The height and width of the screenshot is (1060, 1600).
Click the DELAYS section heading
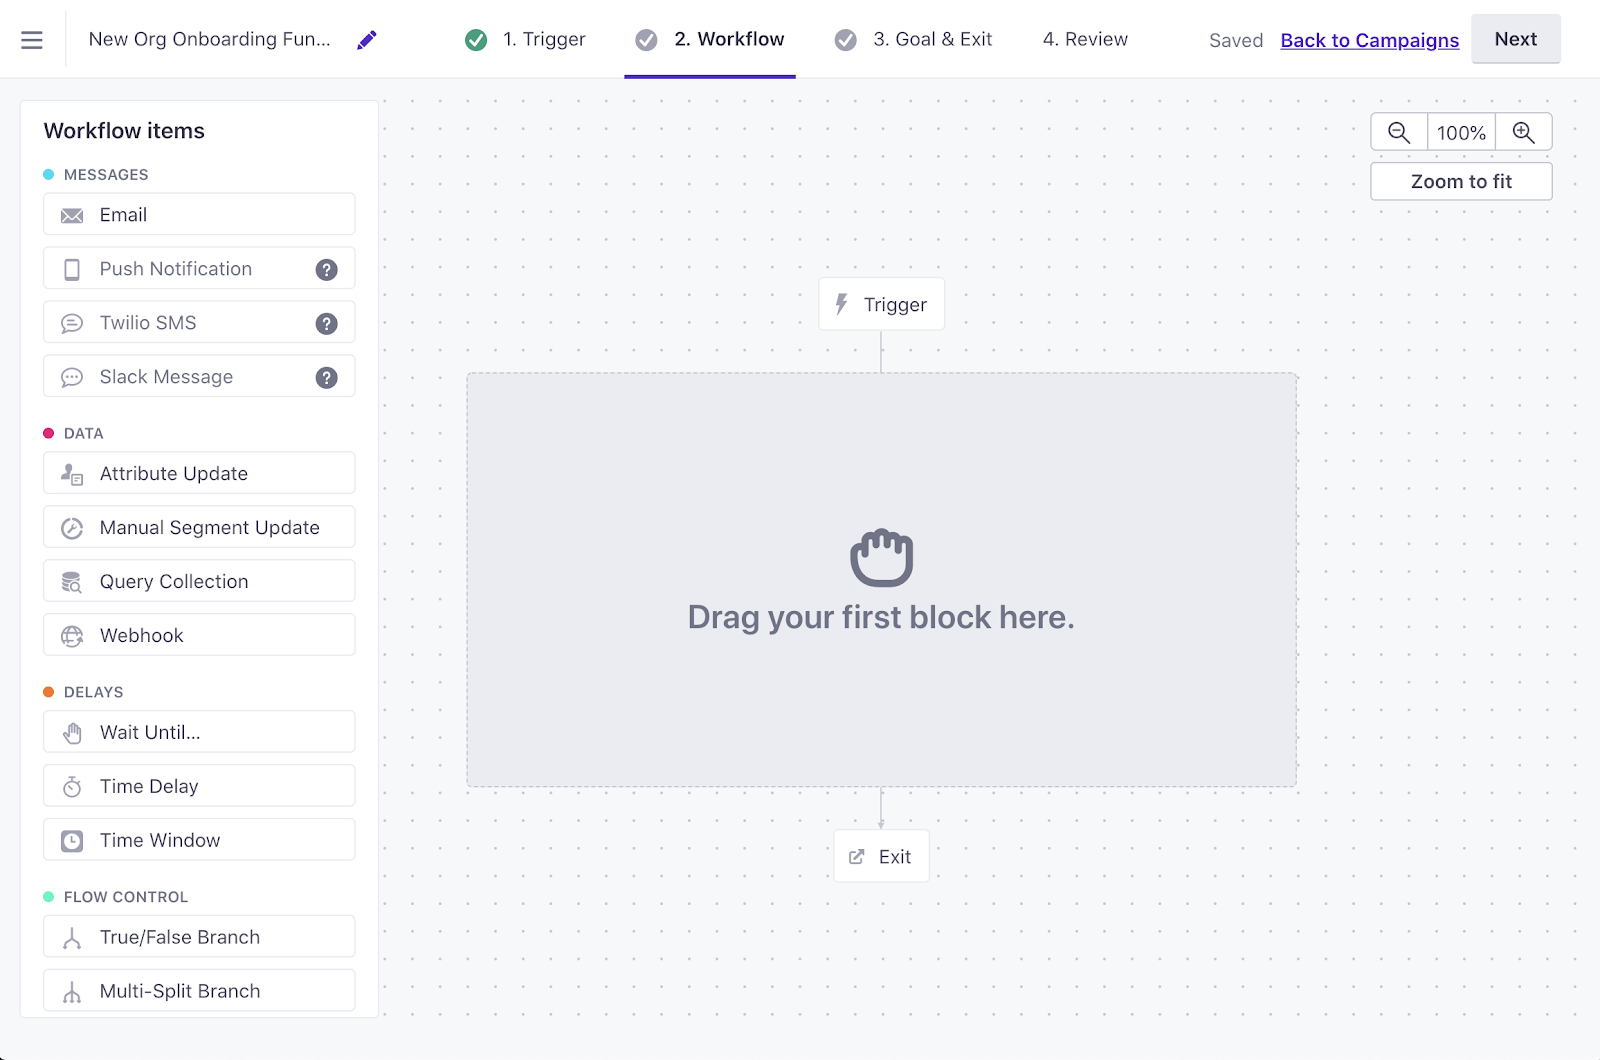click(94, 693)
